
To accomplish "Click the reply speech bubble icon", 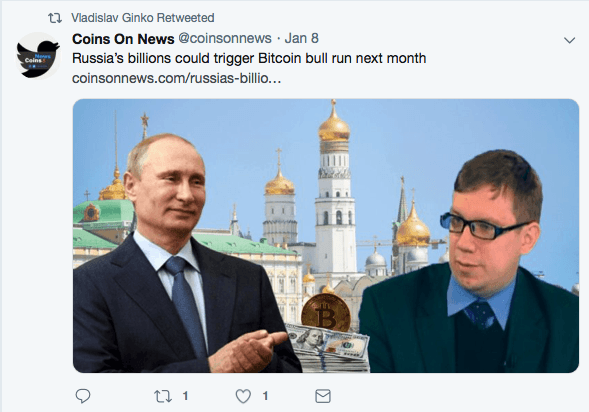I will point(83,396).
